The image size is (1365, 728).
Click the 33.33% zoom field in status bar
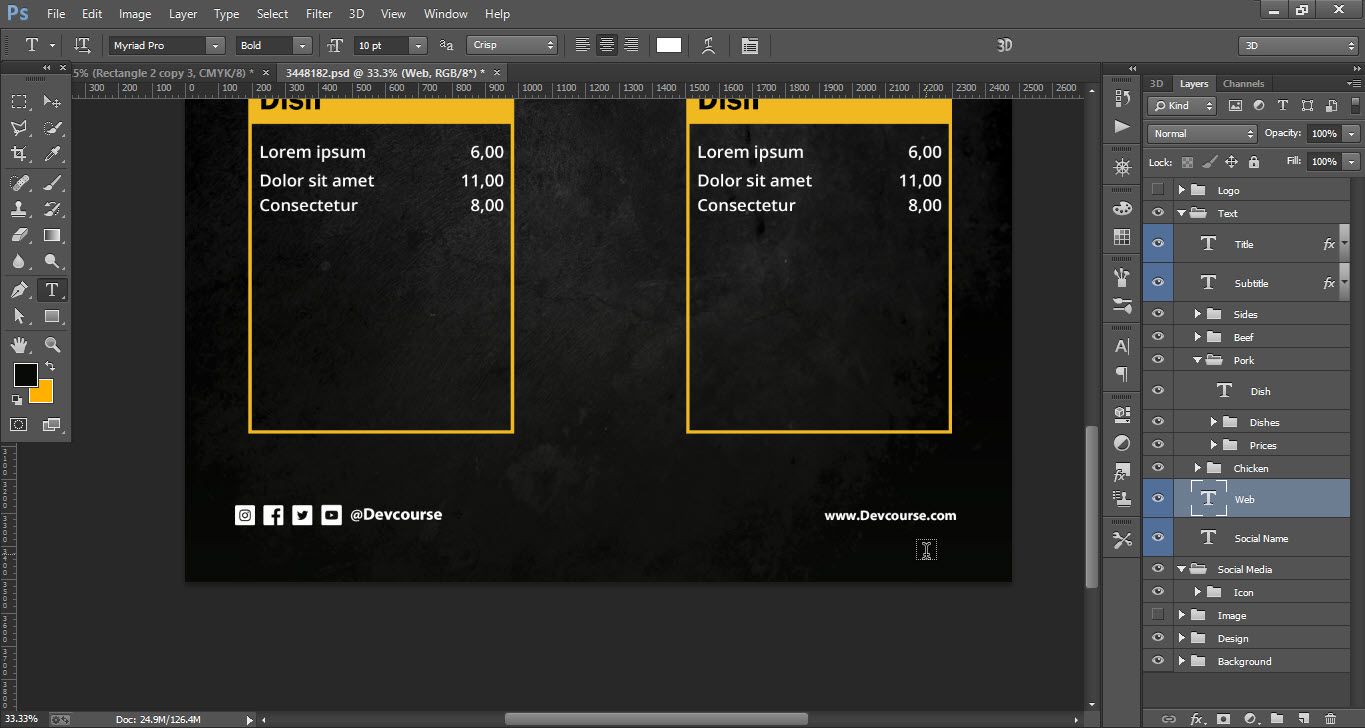pos(20,718)
